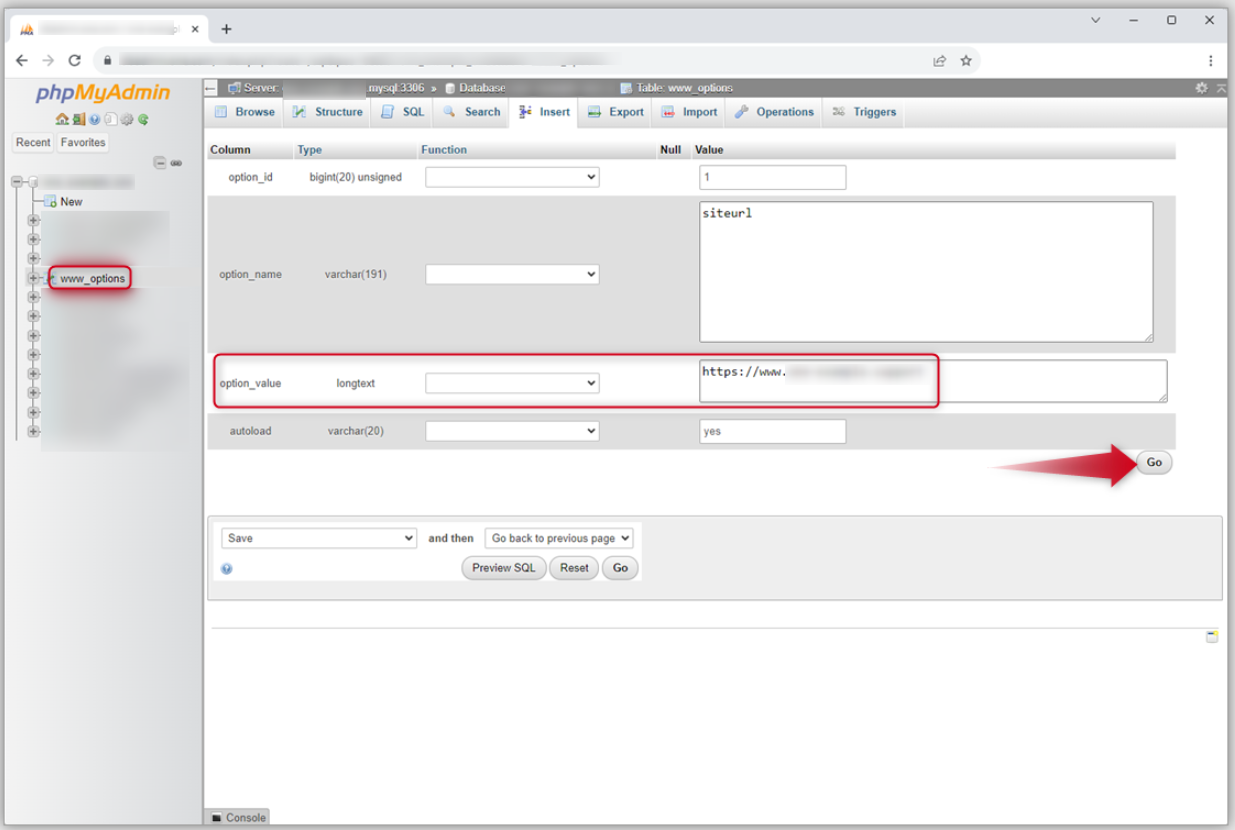Open navigation panel settings gear icon

tap(127, 120)
